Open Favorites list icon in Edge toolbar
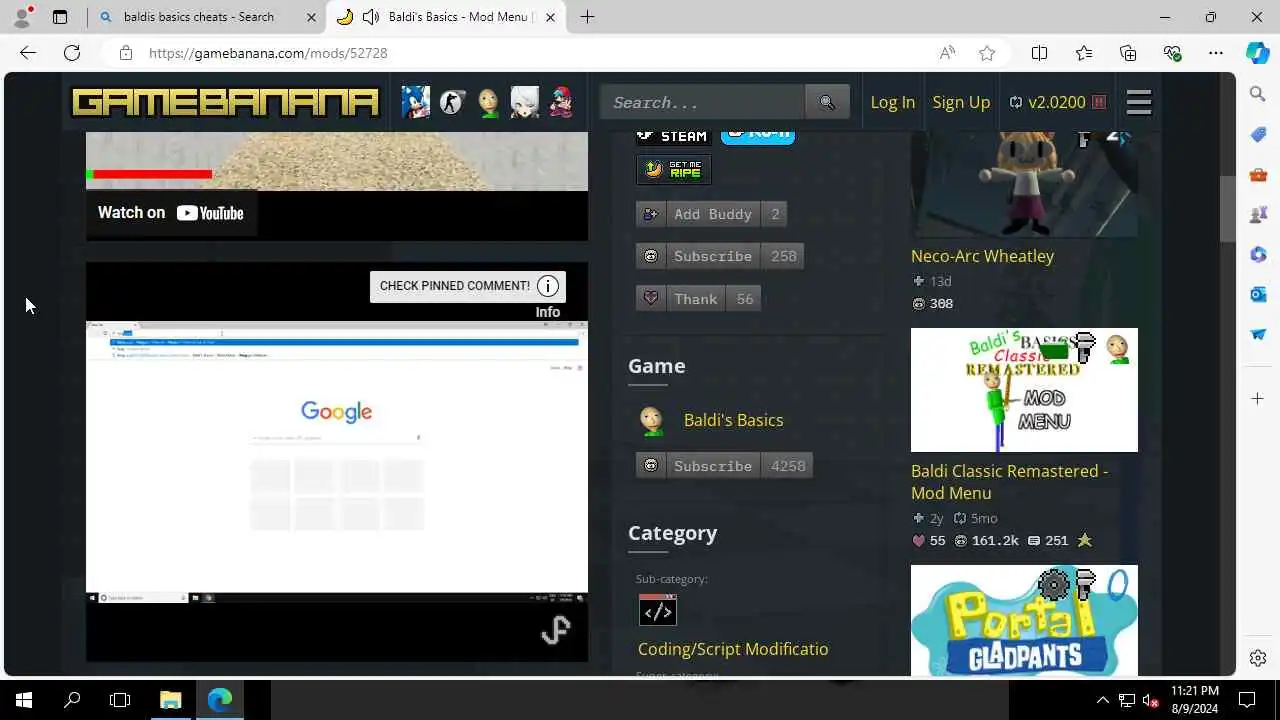The height and width of the screenshot is (720, 1280). [x=1084, y=53]
